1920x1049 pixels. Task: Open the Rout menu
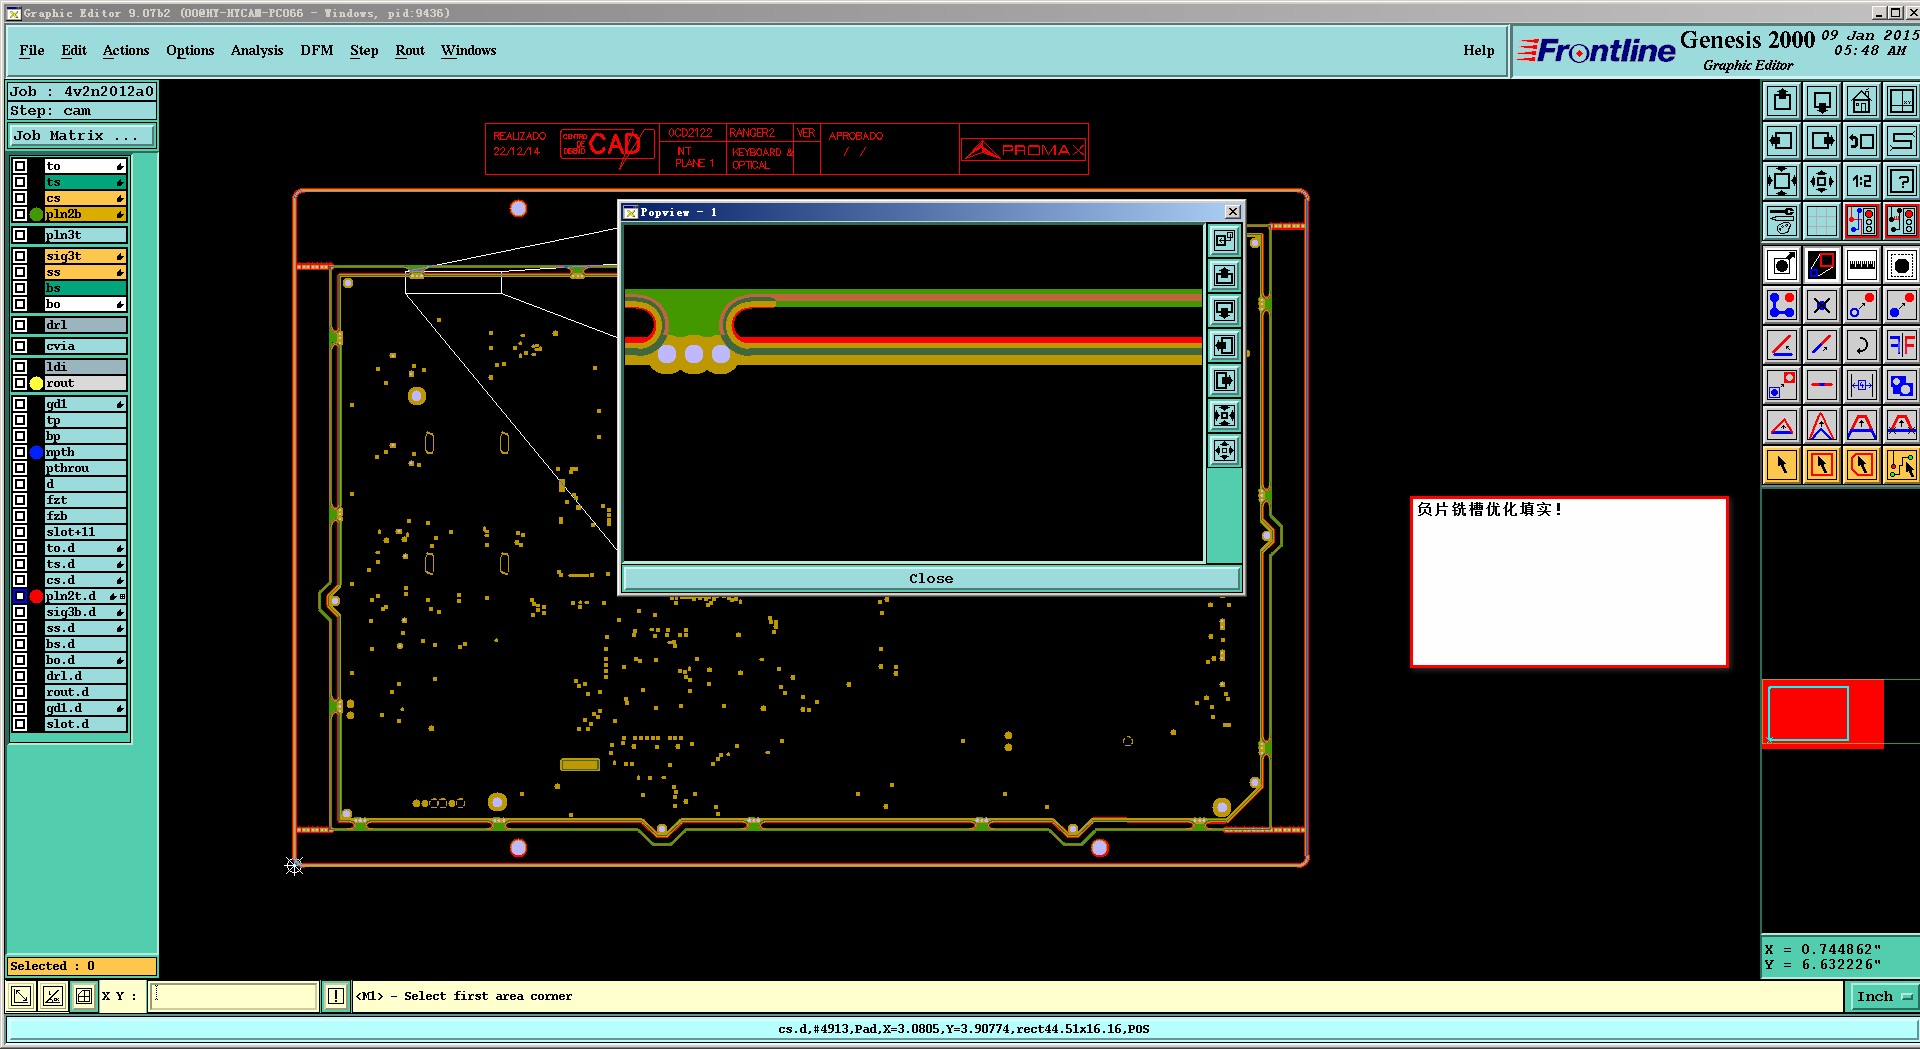[410, 50]
